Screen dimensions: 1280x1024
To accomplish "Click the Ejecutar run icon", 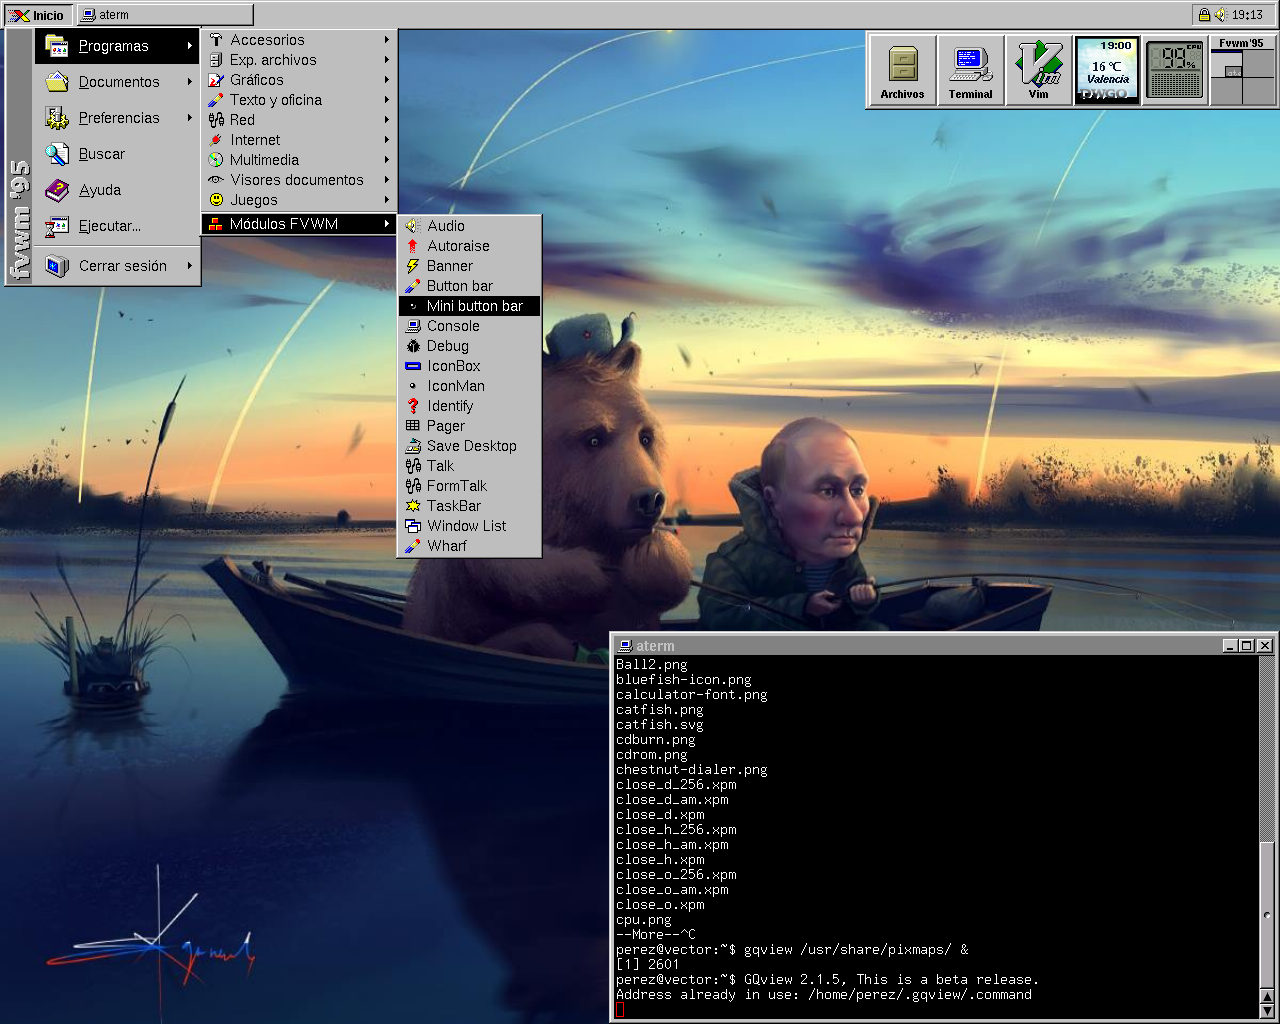I will point(57,226).
